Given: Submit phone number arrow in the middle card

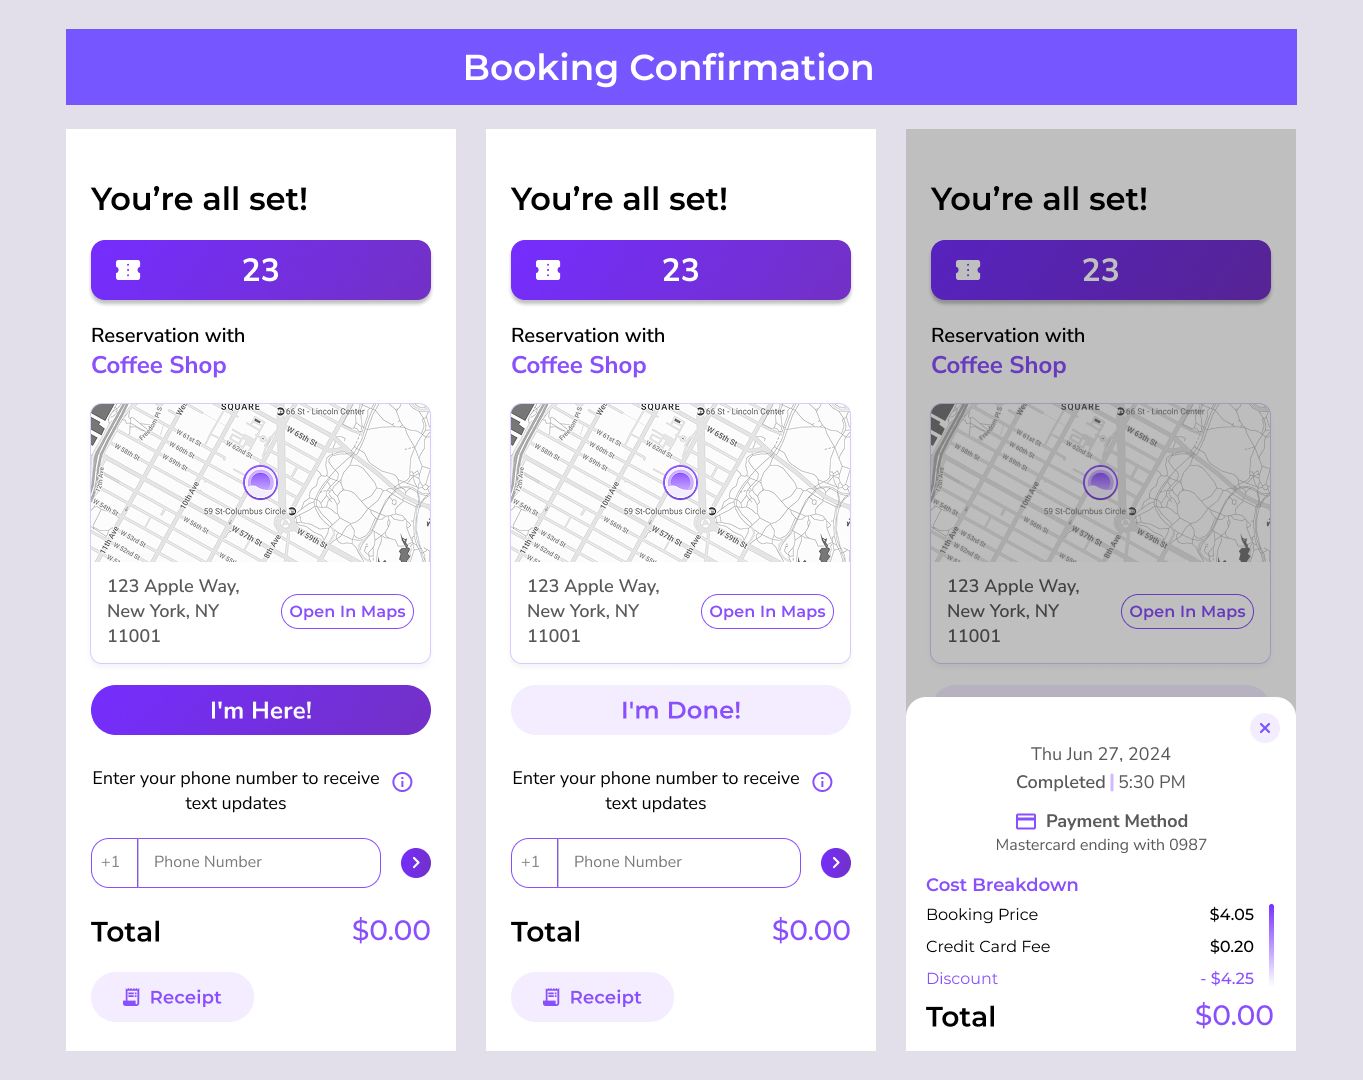Looking at the screenshot, I should point(836,863).
